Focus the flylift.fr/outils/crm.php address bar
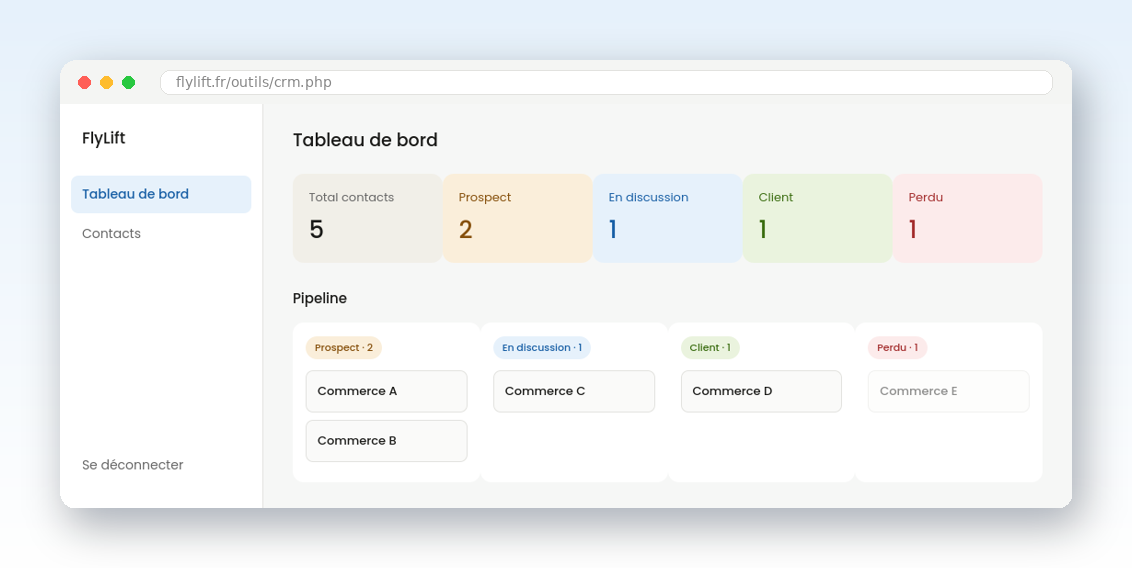This screenshot has height=568, width=1132. pyautogui.click(x=606, y=82)
